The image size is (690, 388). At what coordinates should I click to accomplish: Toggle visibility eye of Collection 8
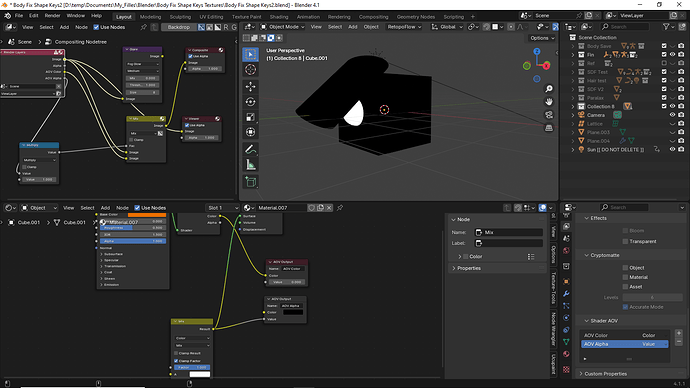pyautogui.click(x=672, y=106)
